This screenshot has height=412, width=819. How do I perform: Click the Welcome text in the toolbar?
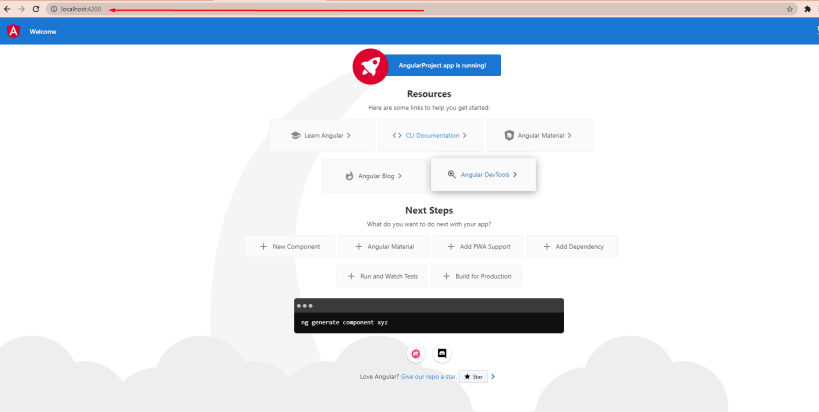pyautogui.click(x=43, y=32)
